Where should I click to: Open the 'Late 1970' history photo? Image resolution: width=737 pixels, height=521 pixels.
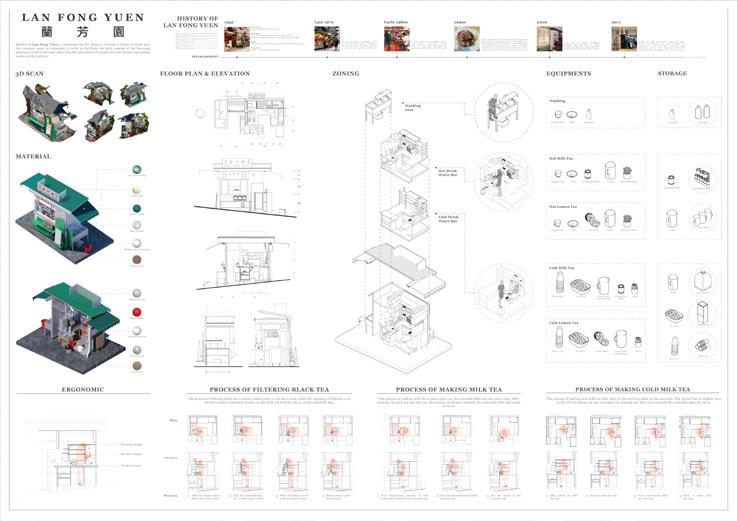327,39
